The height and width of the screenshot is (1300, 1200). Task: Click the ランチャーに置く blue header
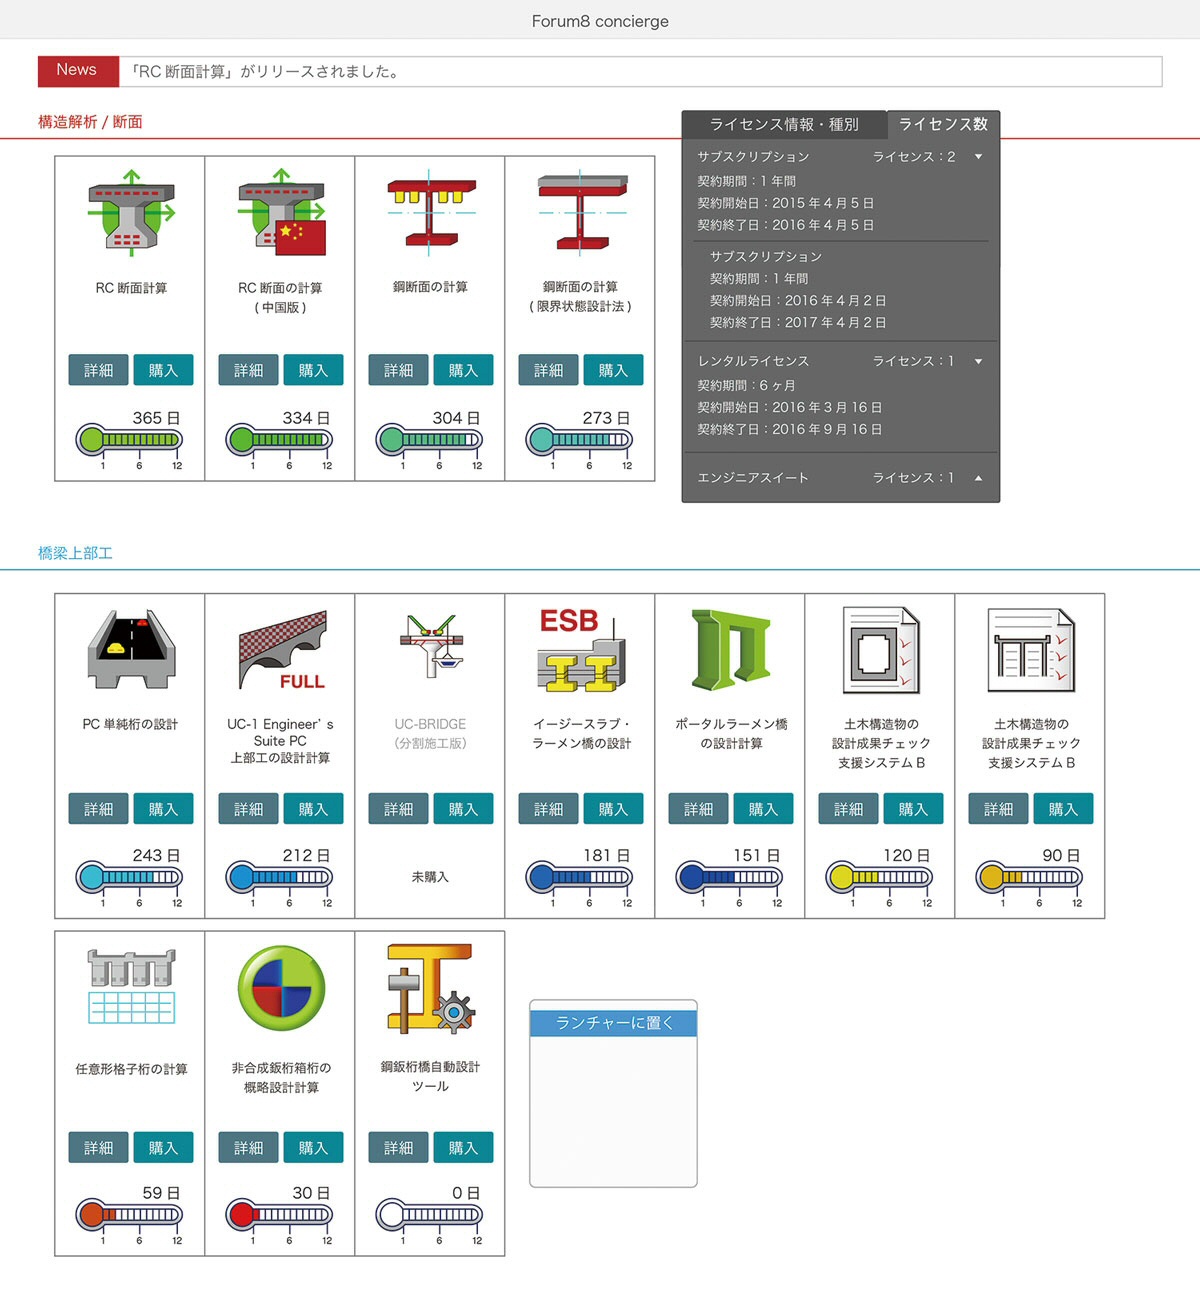pyautogui.click(x=613, y=1023)
